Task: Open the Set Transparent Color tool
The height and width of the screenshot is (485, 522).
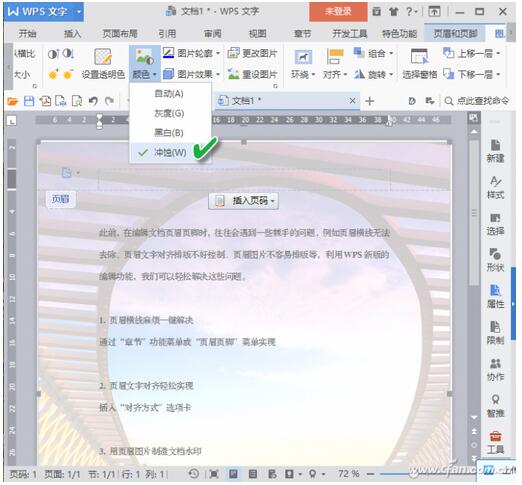Action: [x=103, y=64]
